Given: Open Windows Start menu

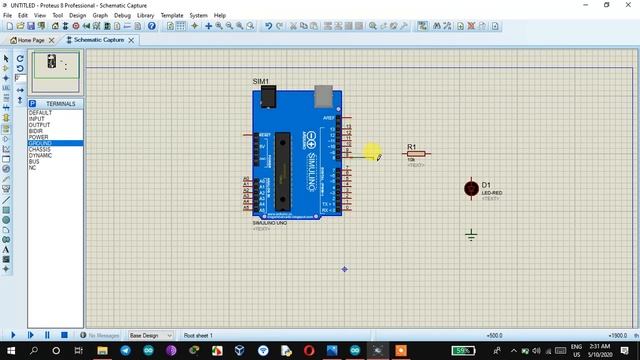Looking at the screenshot, I should click(x=11, y=351).
